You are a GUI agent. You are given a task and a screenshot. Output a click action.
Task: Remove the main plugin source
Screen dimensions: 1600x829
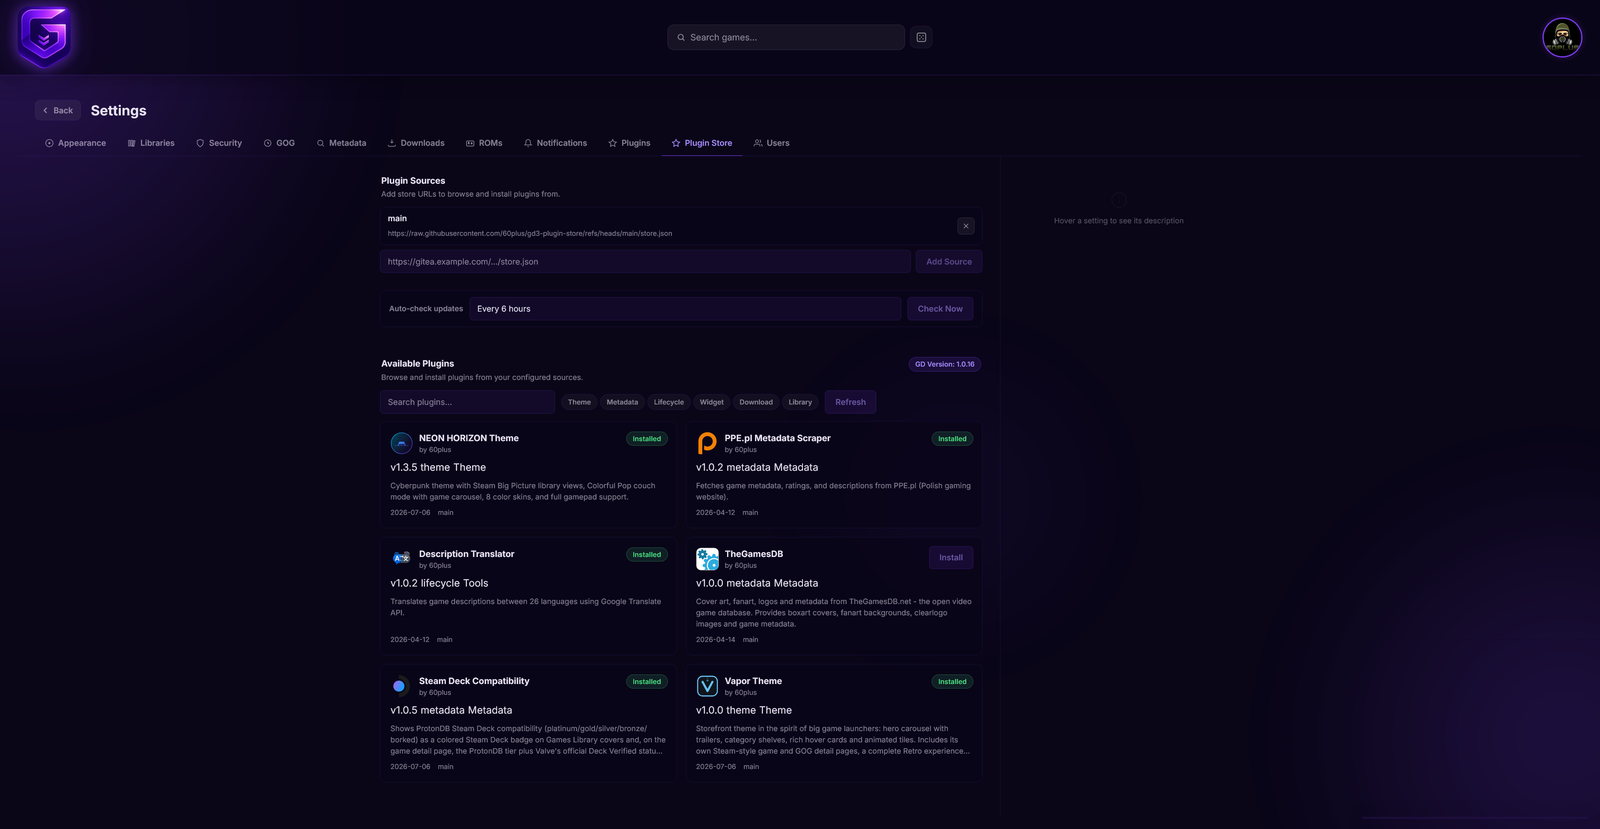(x=965, y=226)
